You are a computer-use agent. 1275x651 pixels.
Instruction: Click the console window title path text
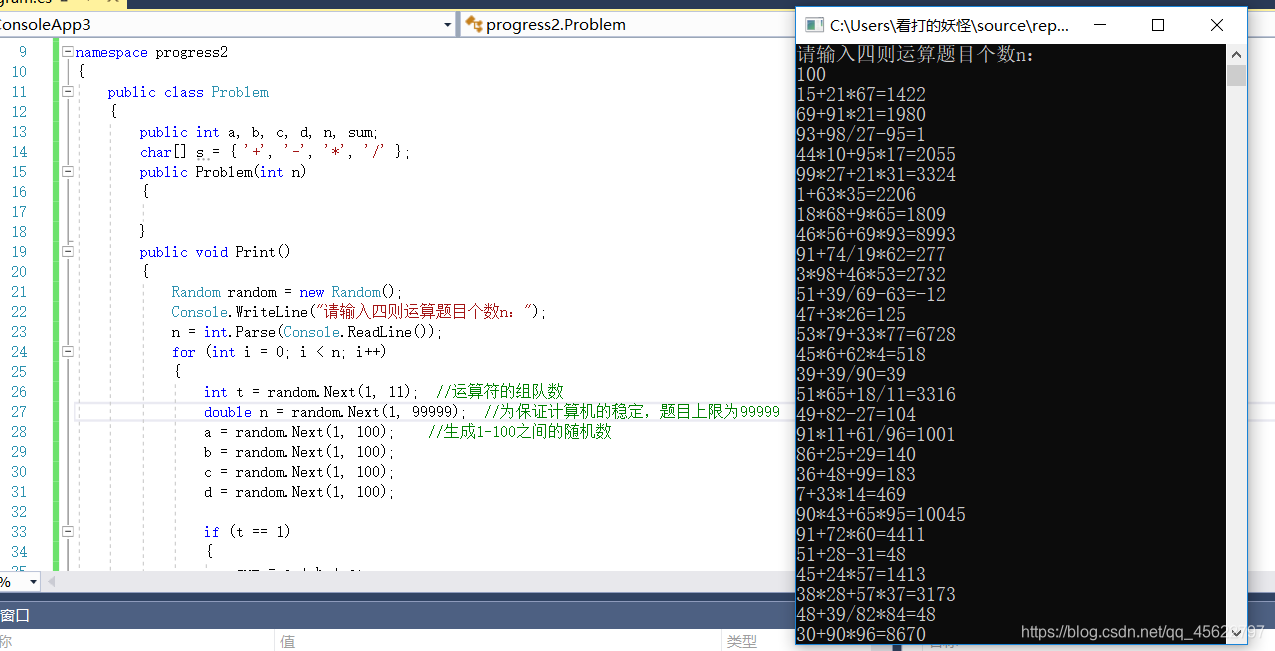pyautogui.click(x=949, y=25)
